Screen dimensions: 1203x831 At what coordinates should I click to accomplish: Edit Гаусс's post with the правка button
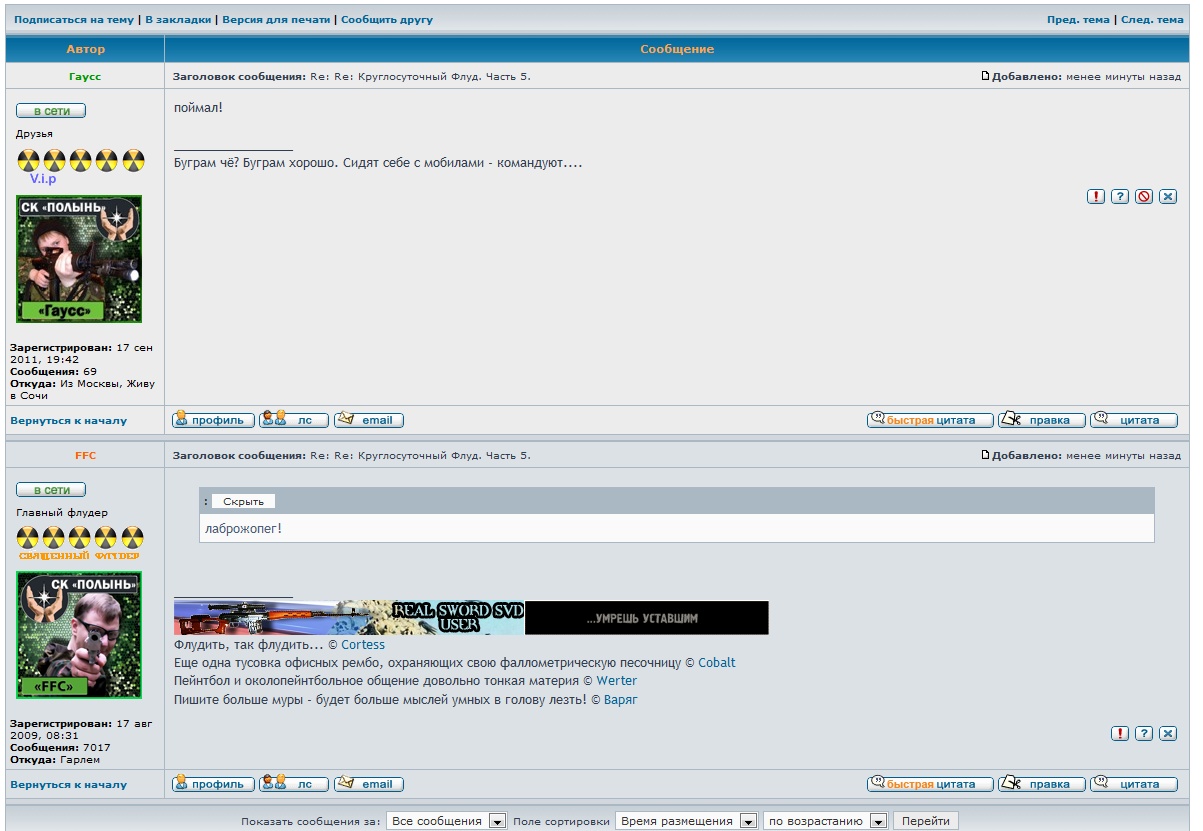(x=1042, y=420)
